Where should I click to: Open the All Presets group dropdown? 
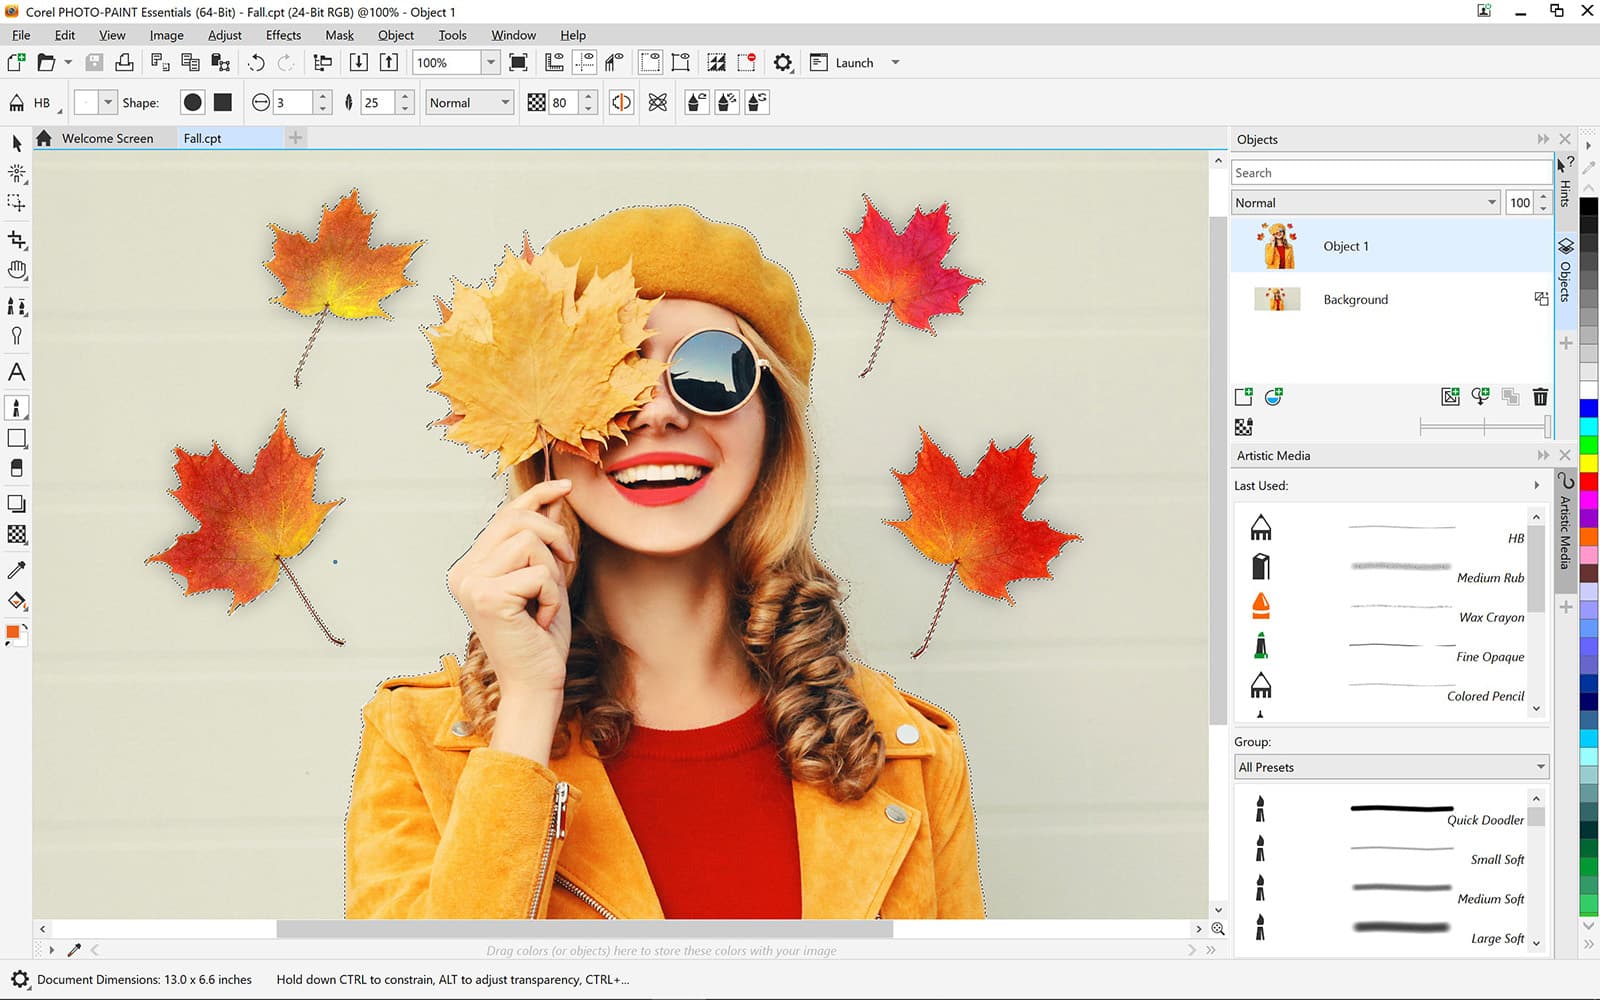coord(1539,766)
